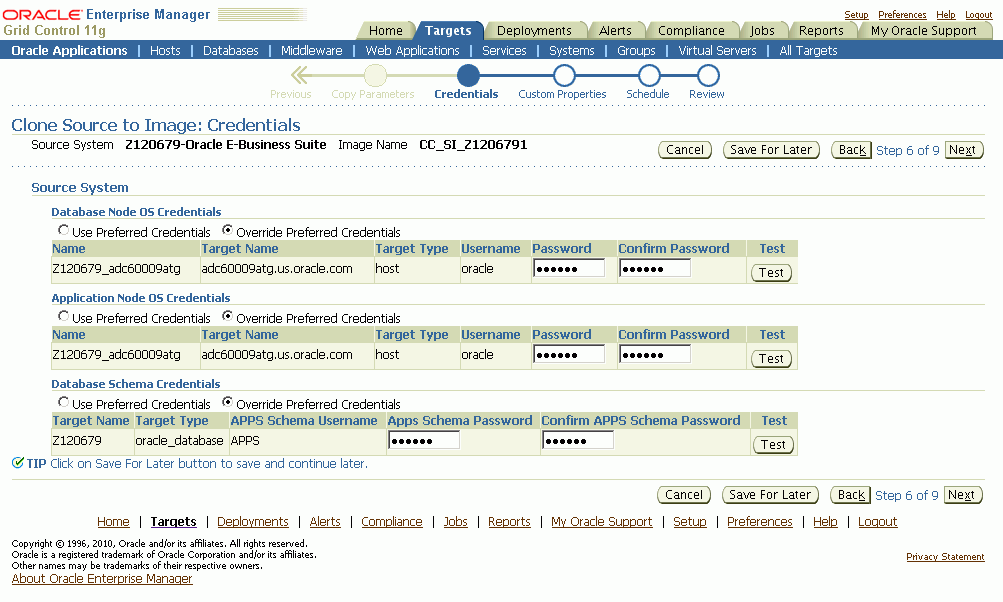Image resolution: width=1003 pixels, height=602 pixels.
Task: Focus the Database Node OS Confirm Password field
Action: [655, 268]
